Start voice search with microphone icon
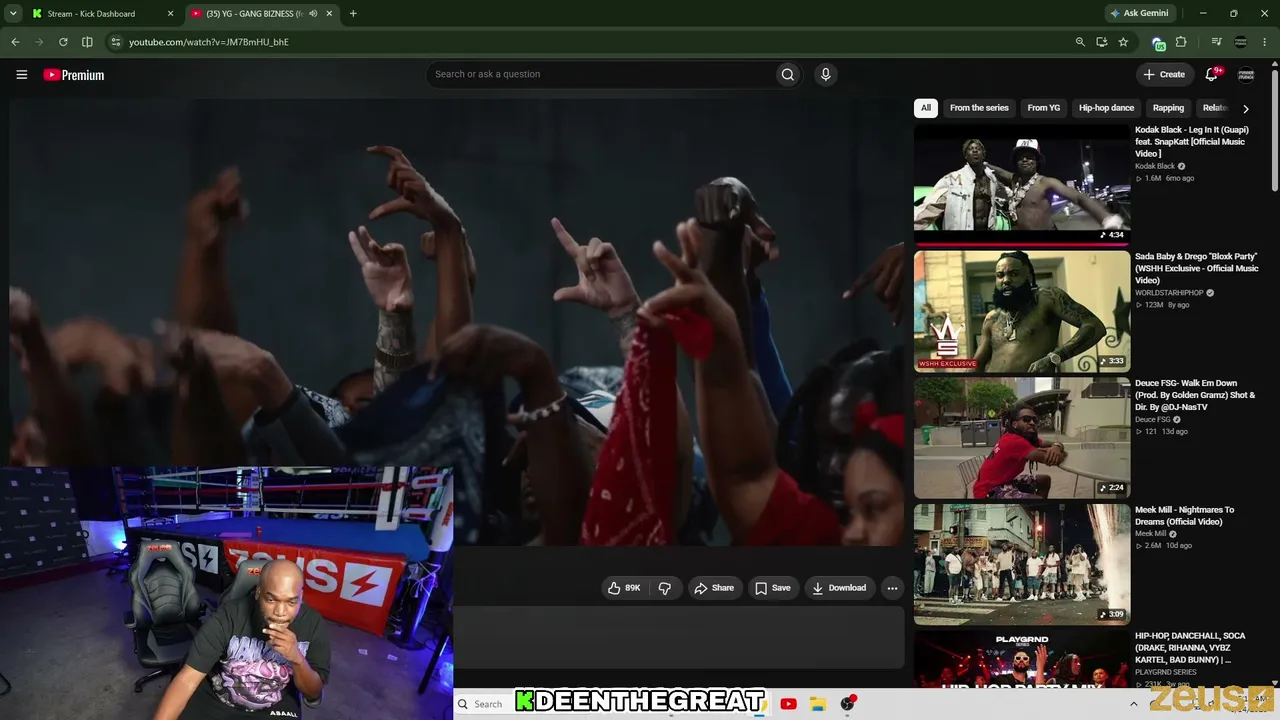This screenshot has height=720, width=1280. (825, 74)
